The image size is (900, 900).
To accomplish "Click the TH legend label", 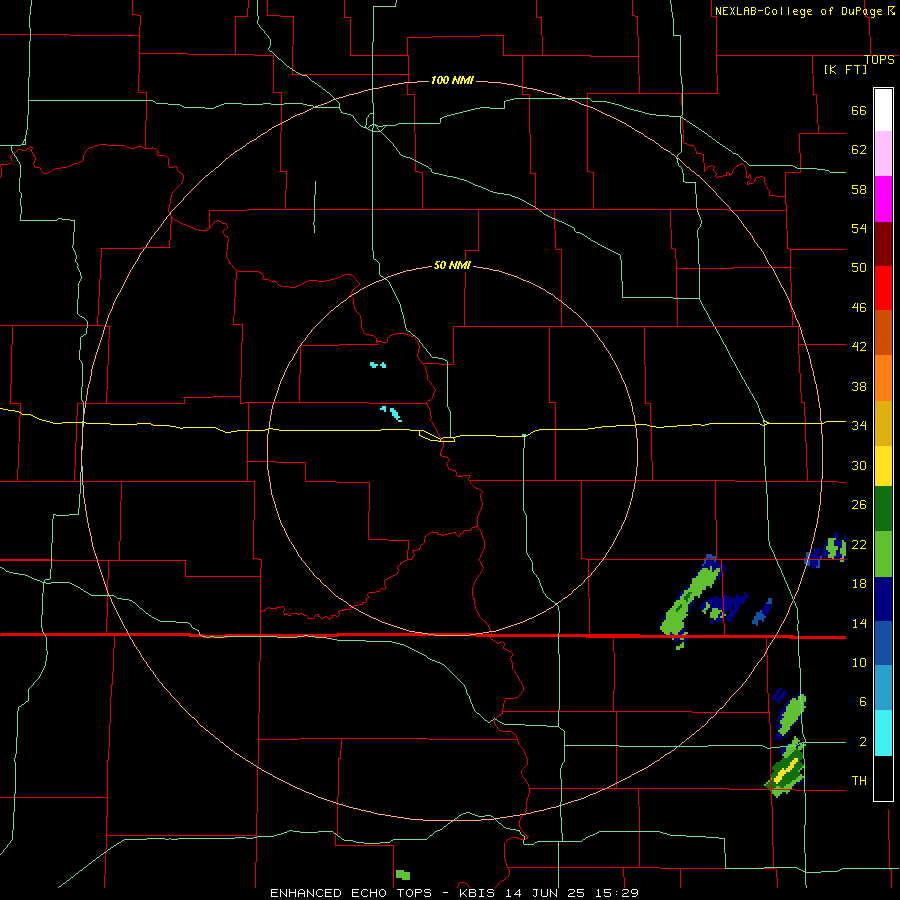I will 859,780.
